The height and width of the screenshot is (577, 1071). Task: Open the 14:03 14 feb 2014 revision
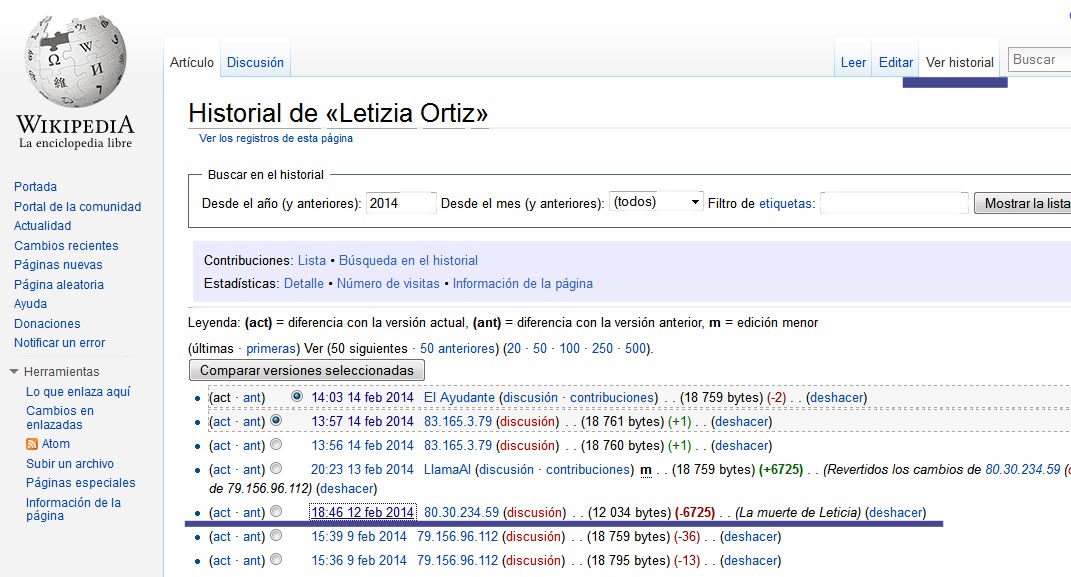362,397
